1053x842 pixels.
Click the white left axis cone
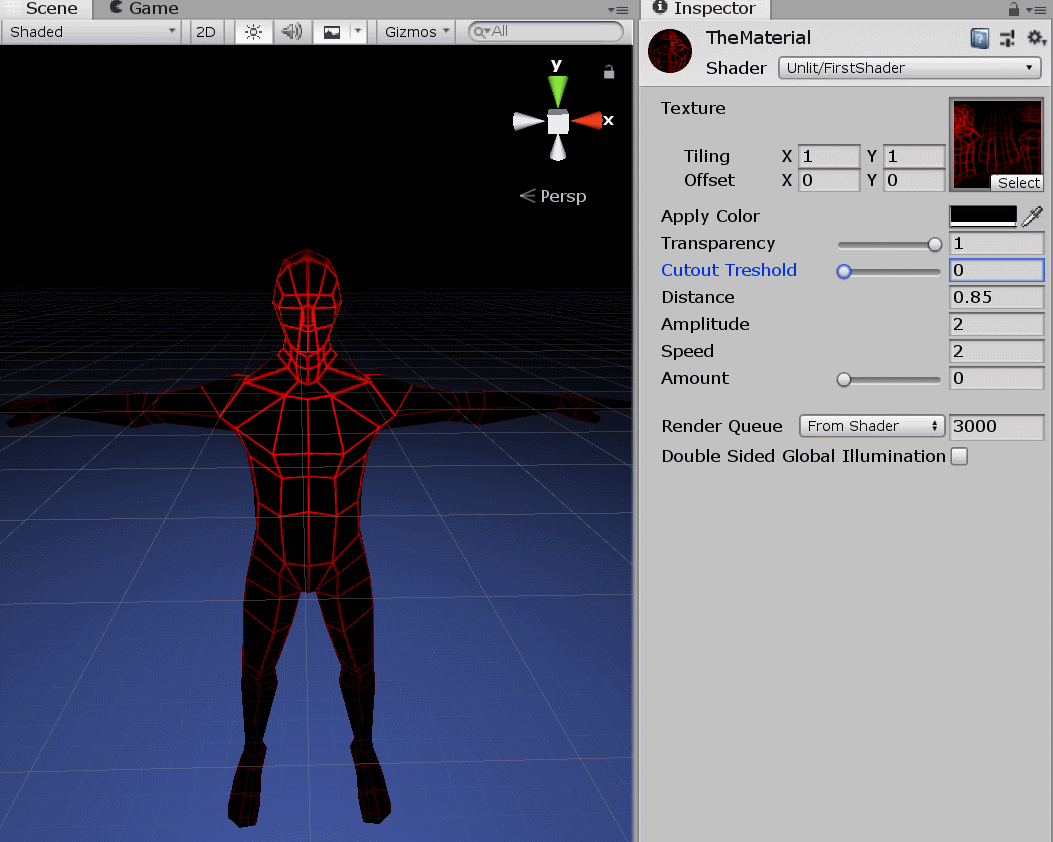coord(529,122)
